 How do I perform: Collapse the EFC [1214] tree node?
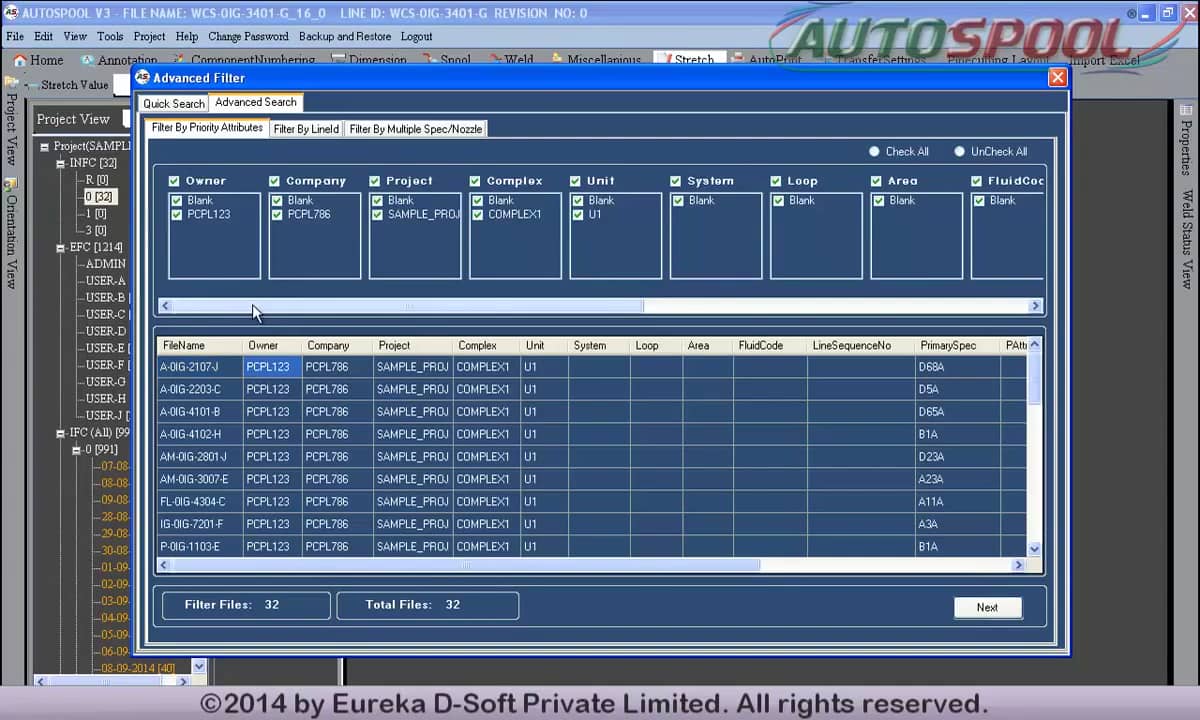coord(61,247)
